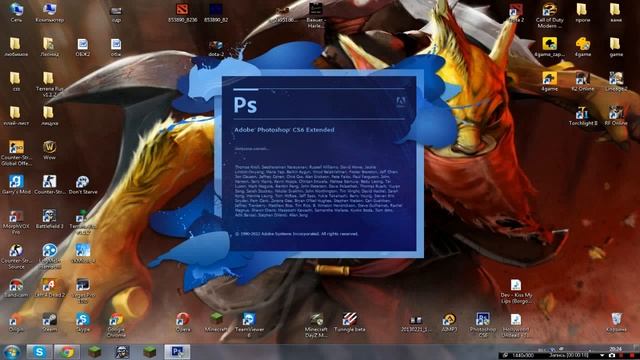Open the Windows Start menu
640x360 pixels.
click(x=11, y=352)
